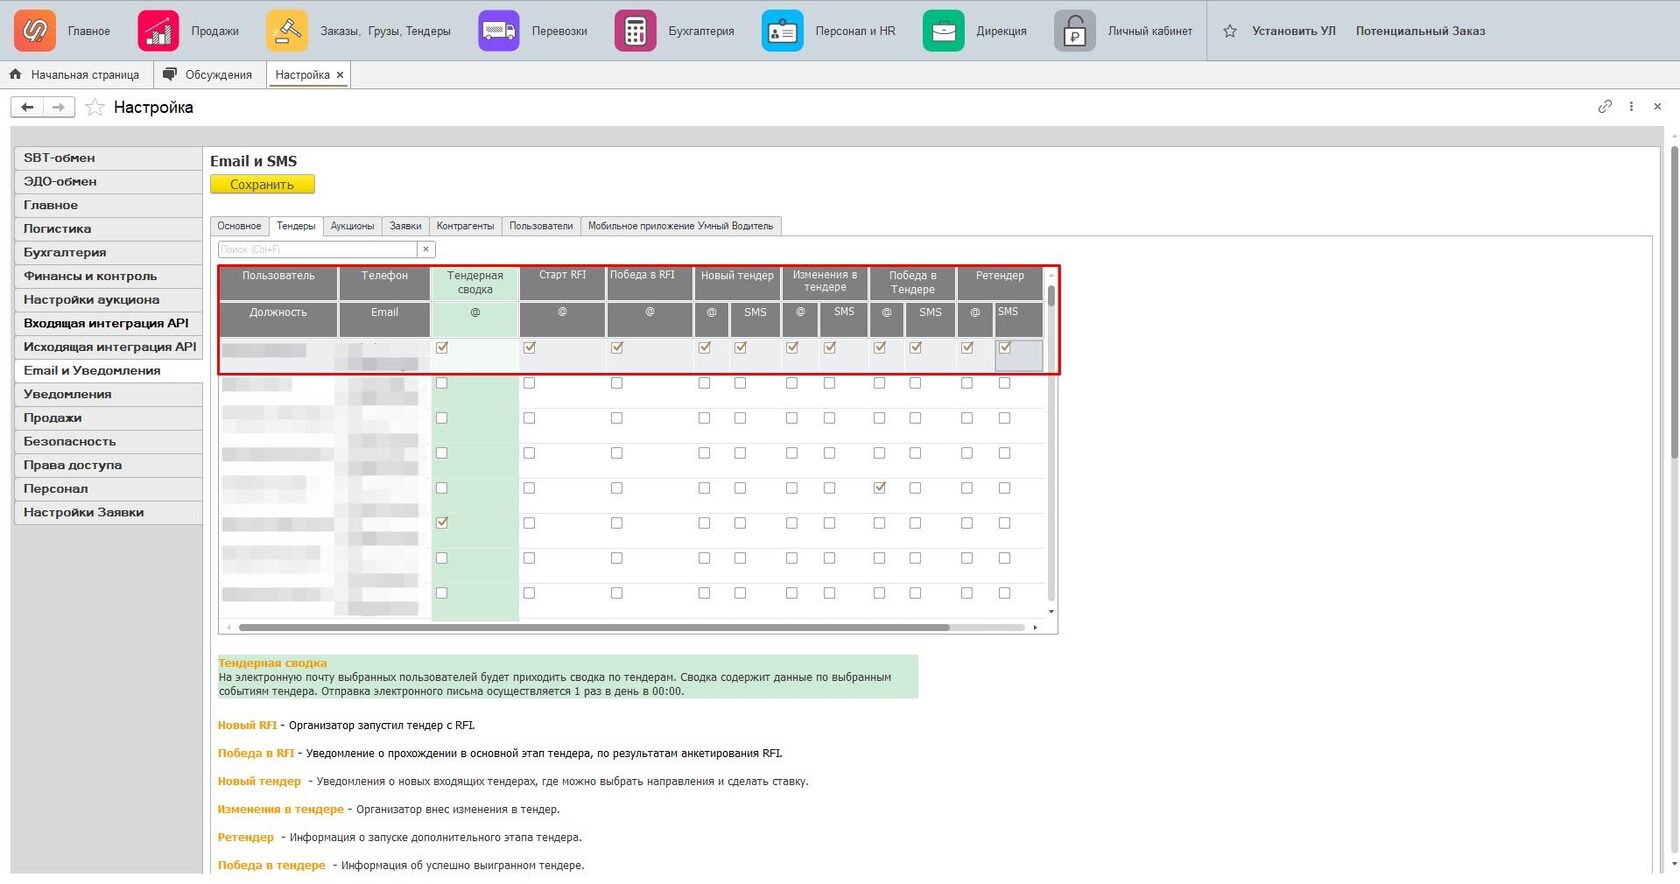Switch to the Заявки tab
1680x884 pixels.
[x=405, y=226]
